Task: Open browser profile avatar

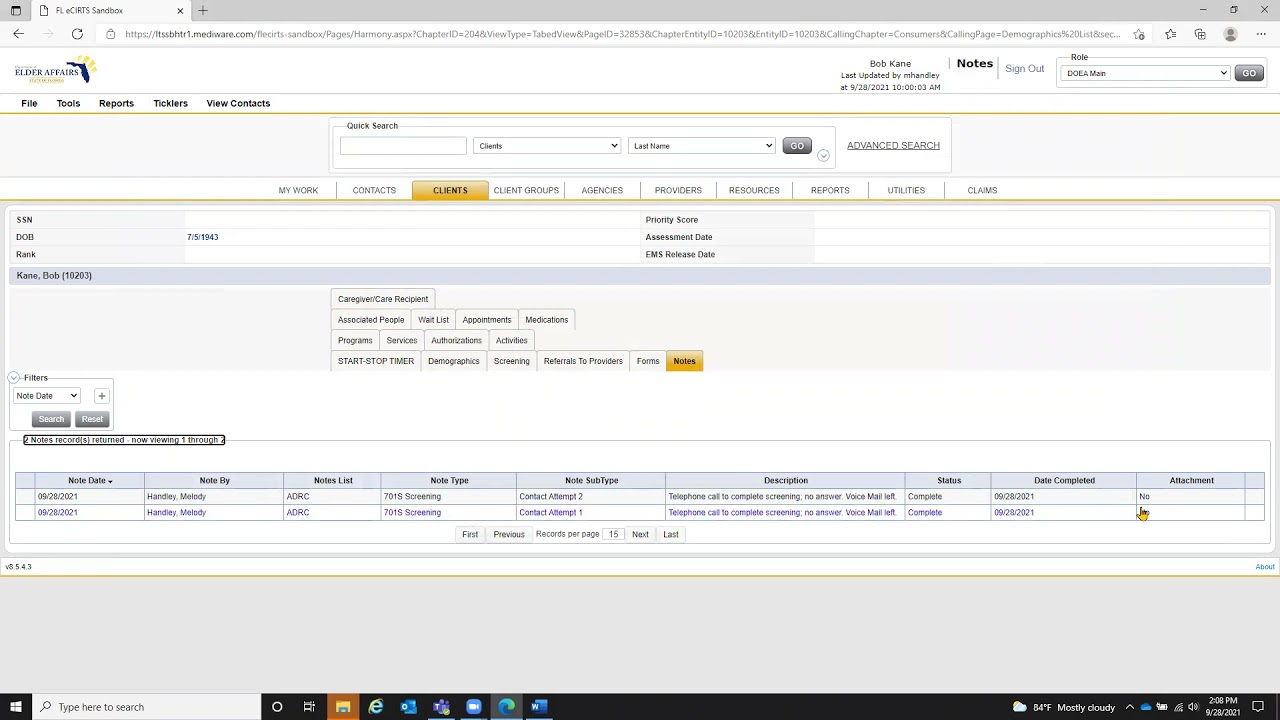Action: coord(1231,34)
